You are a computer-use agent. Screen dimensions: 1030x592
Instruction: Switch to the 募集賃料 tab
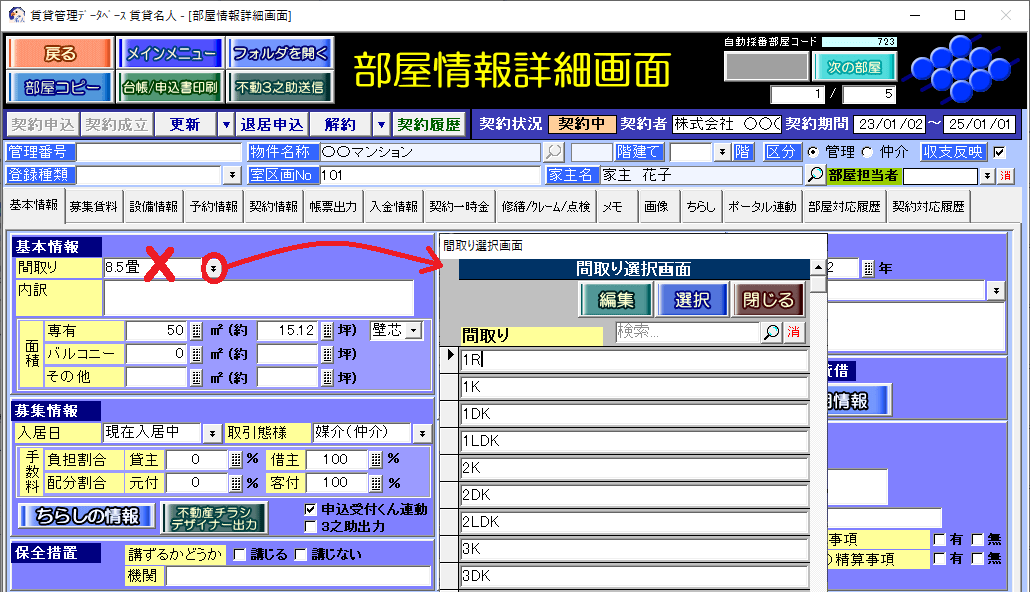[94, 207]
